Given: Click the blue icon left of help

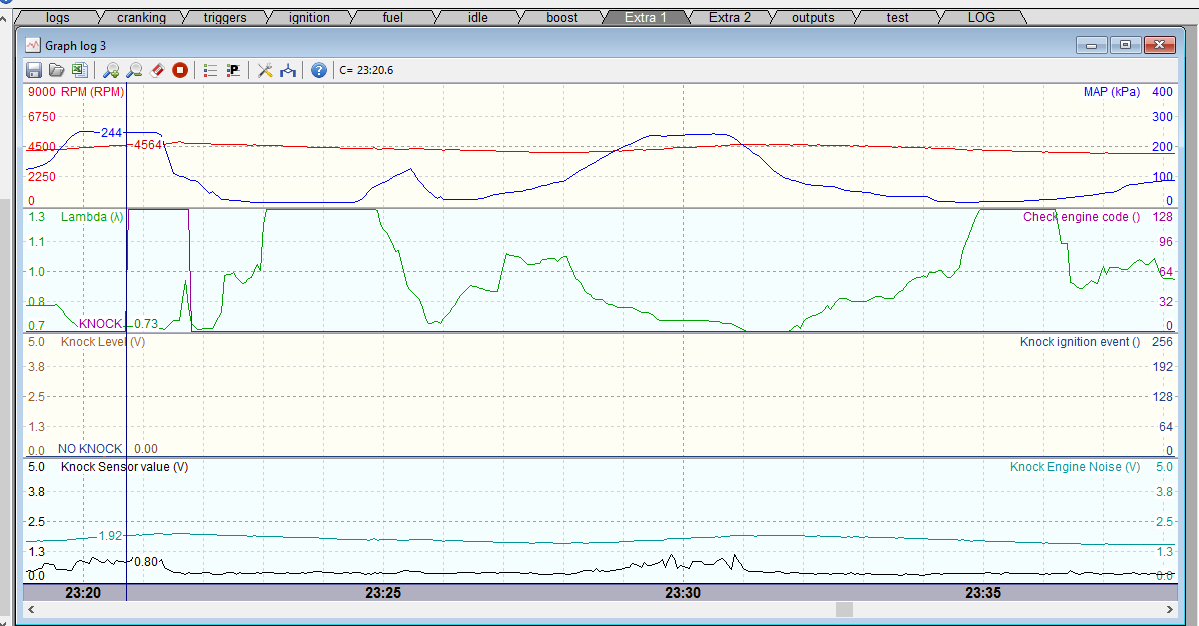Looking at the screenshot, I should click(x=288, y=70).
